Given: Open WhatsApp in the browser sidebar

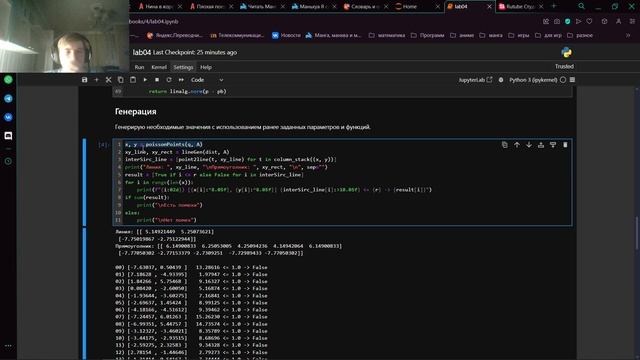Looking at the screenshot, I should coord(8,80).
